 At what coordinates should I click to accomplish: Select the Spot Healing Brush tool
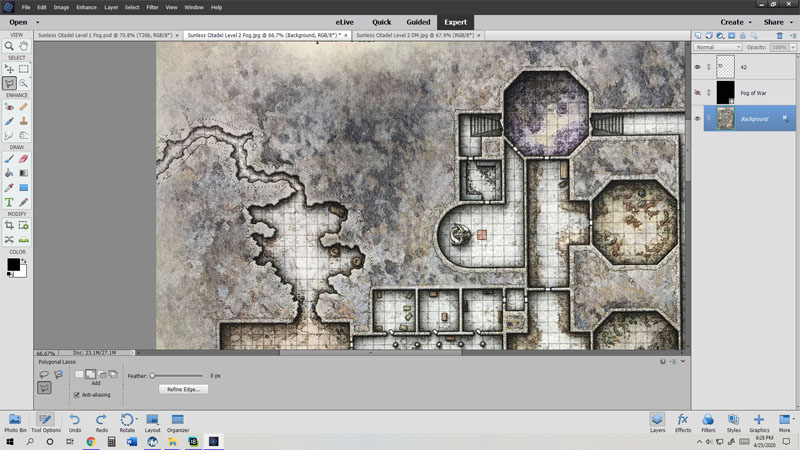tap(23, 107)
